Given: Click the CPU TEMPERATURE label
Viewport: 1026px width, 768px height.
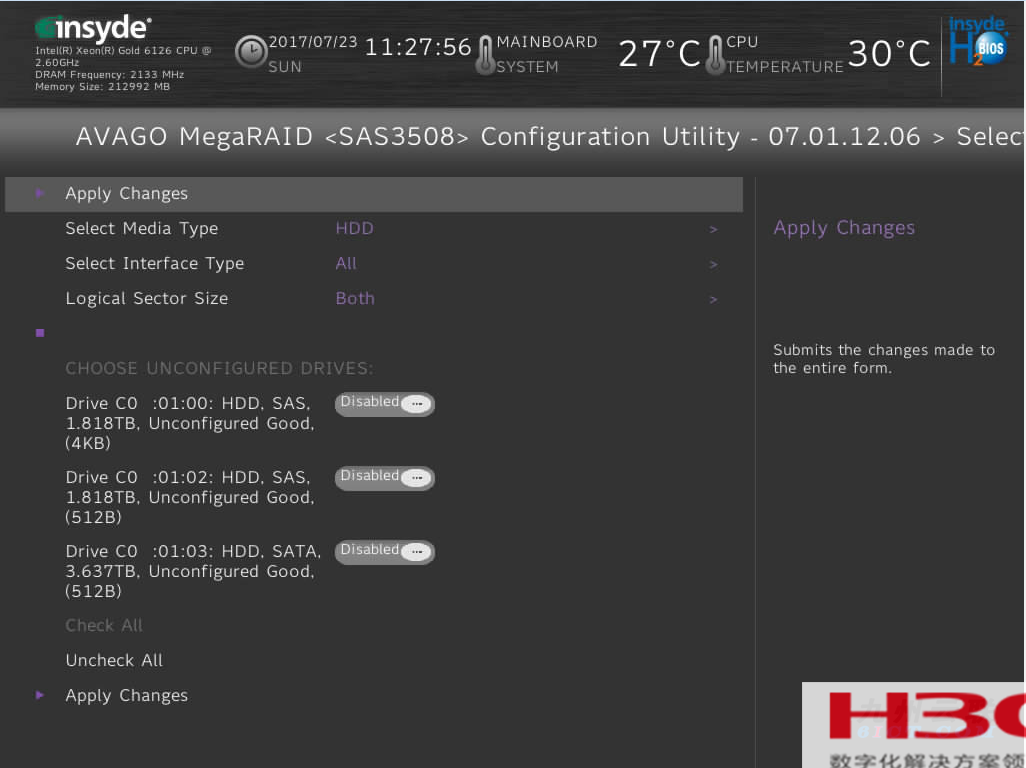Looking at the screenshot, I should (x=785, y=54).
